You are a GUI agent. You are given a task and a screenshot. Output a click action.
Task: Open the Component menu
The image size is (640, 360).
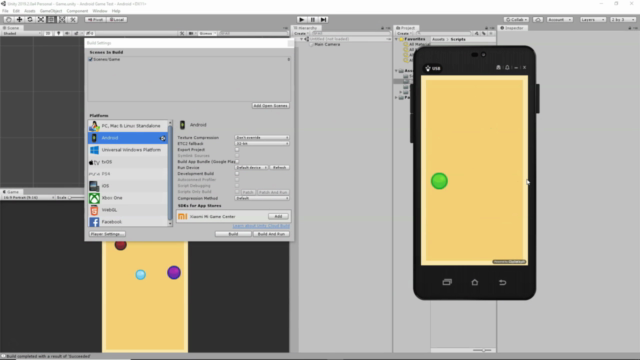click(77, 11)
